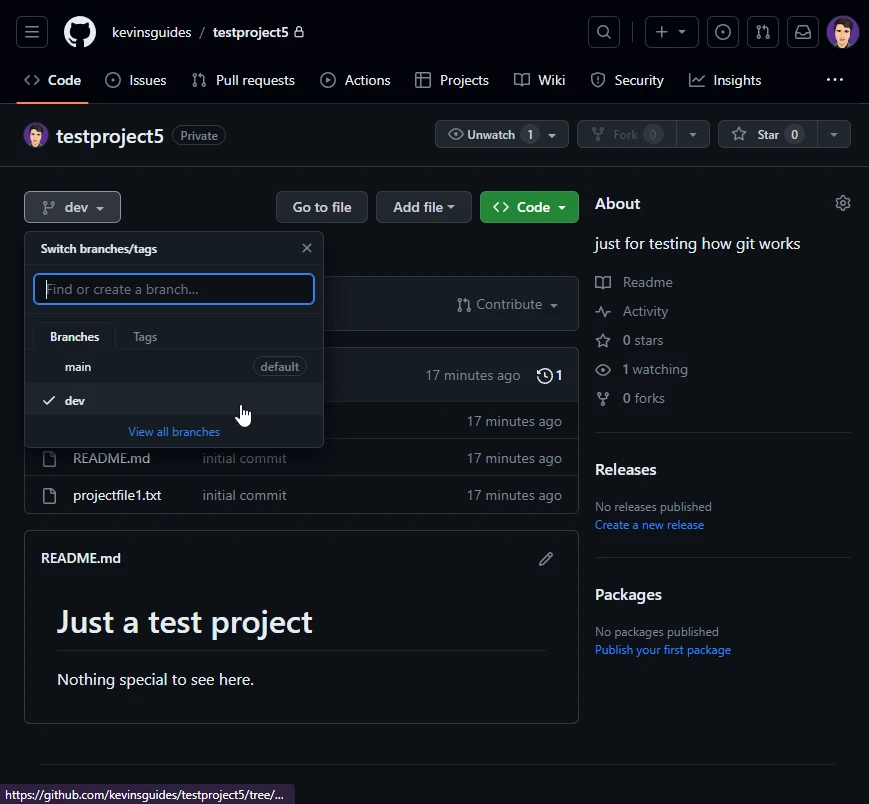Open the create new plus menu
This screenshot has width=869, height=804.
coord(671,32)
